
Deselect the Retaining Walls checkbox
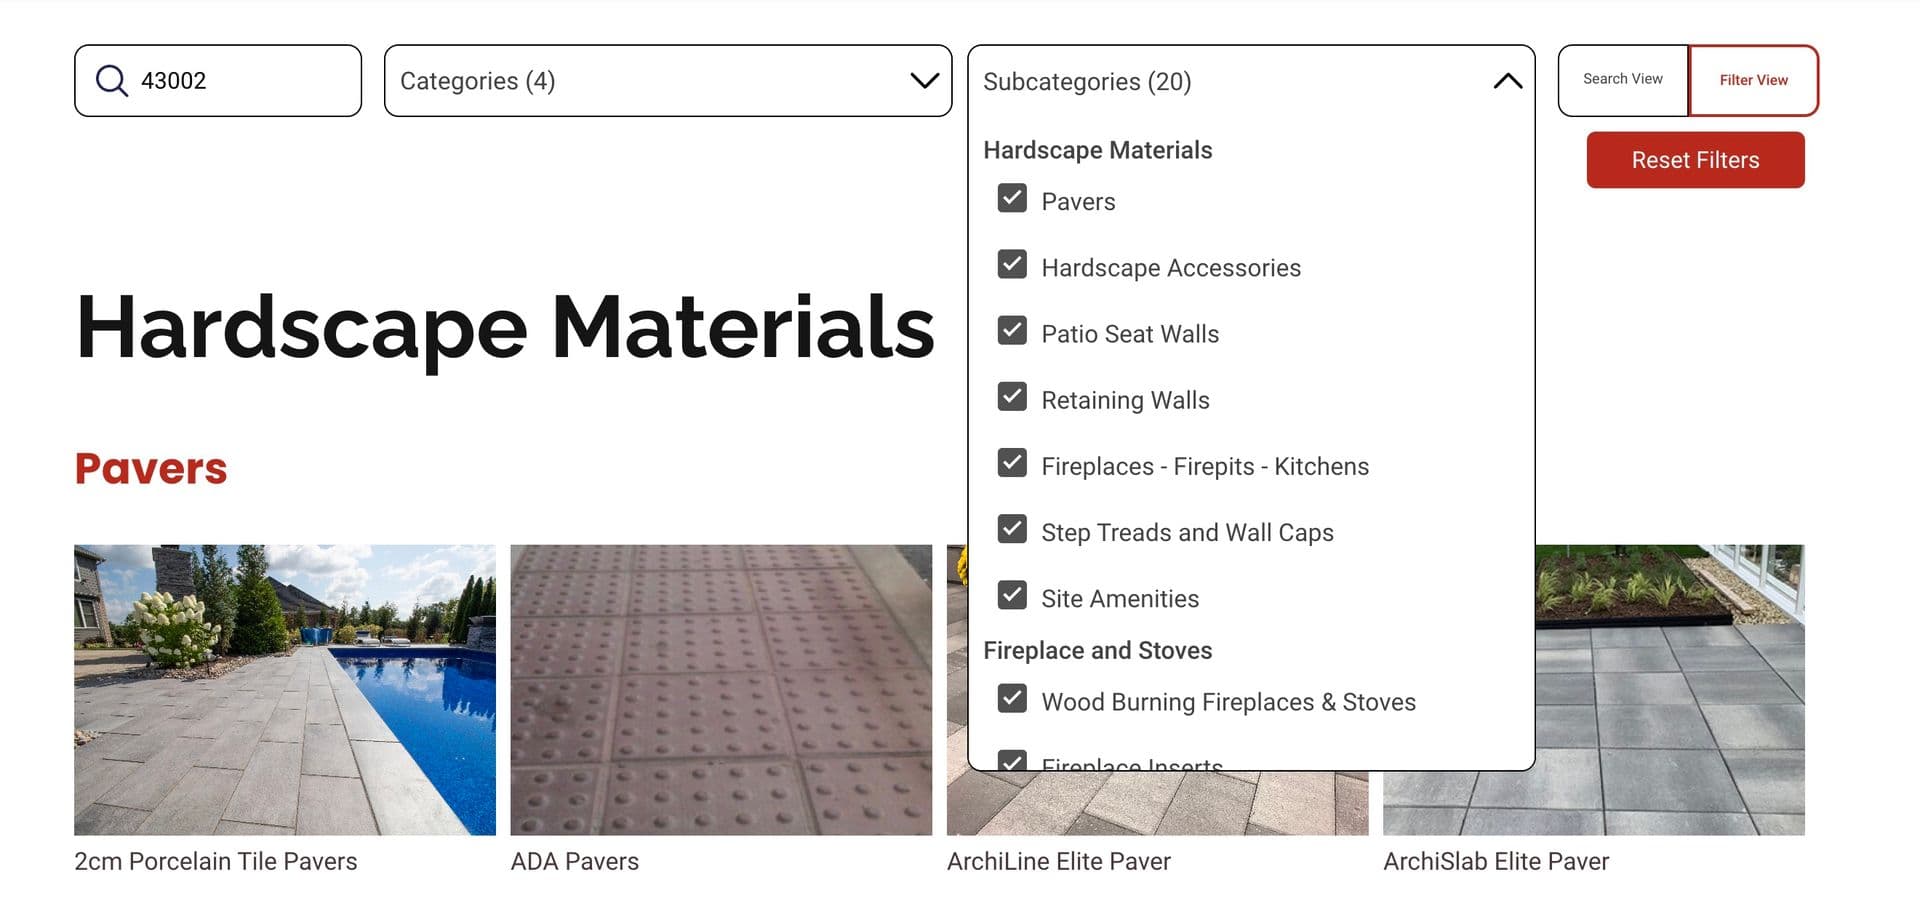1012,397
